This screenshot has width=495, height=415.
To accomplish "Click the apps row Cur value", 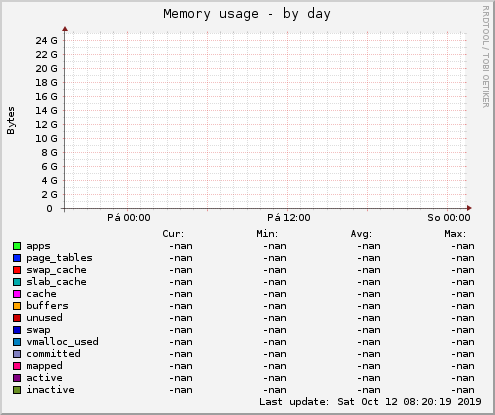I will click(x=181, y=246).
